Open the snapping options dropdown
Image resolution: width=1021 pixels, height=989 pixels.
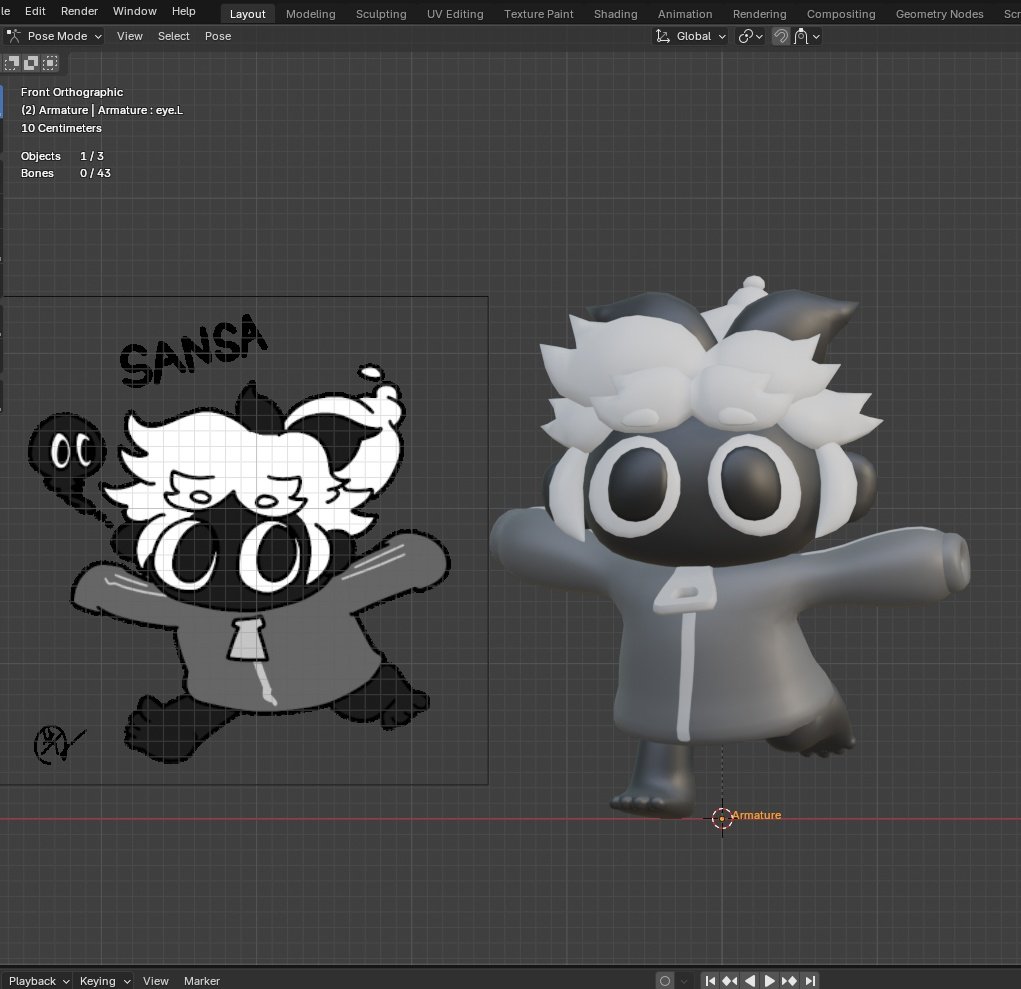807,36
